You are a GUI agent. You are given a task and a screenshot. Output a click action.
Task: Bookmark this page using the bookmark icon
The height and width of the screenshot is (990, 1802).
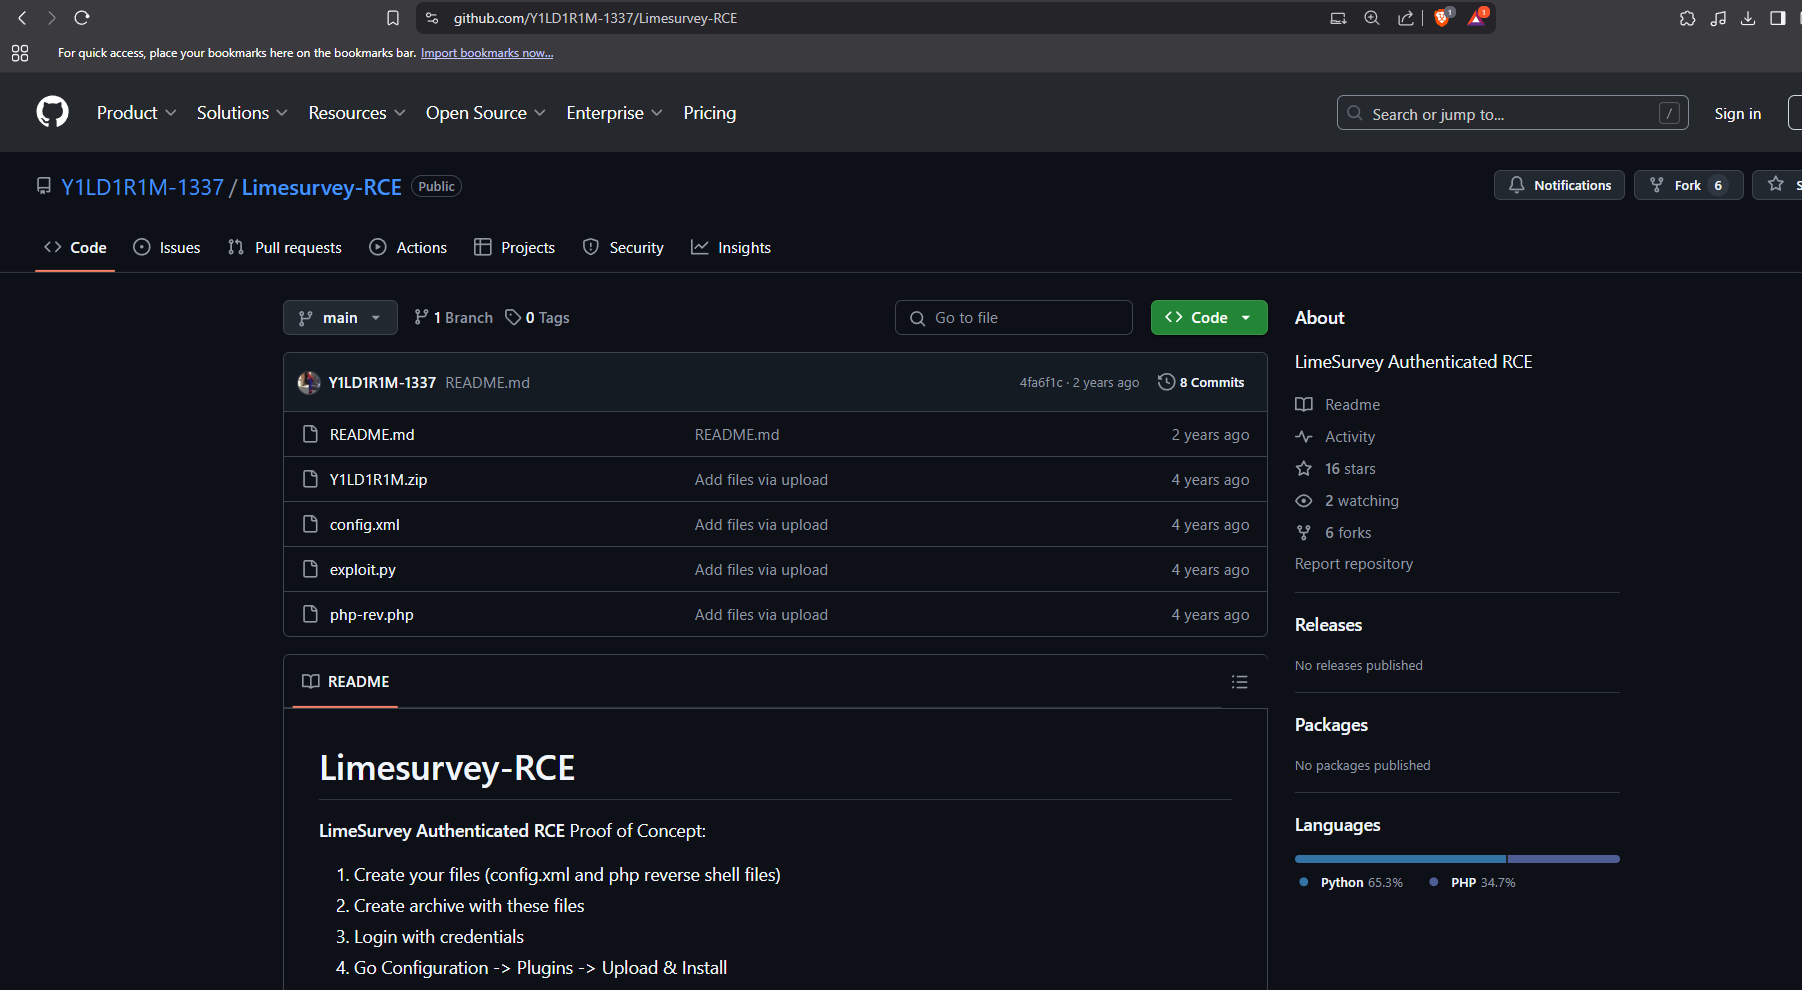[x=393, y=18]
